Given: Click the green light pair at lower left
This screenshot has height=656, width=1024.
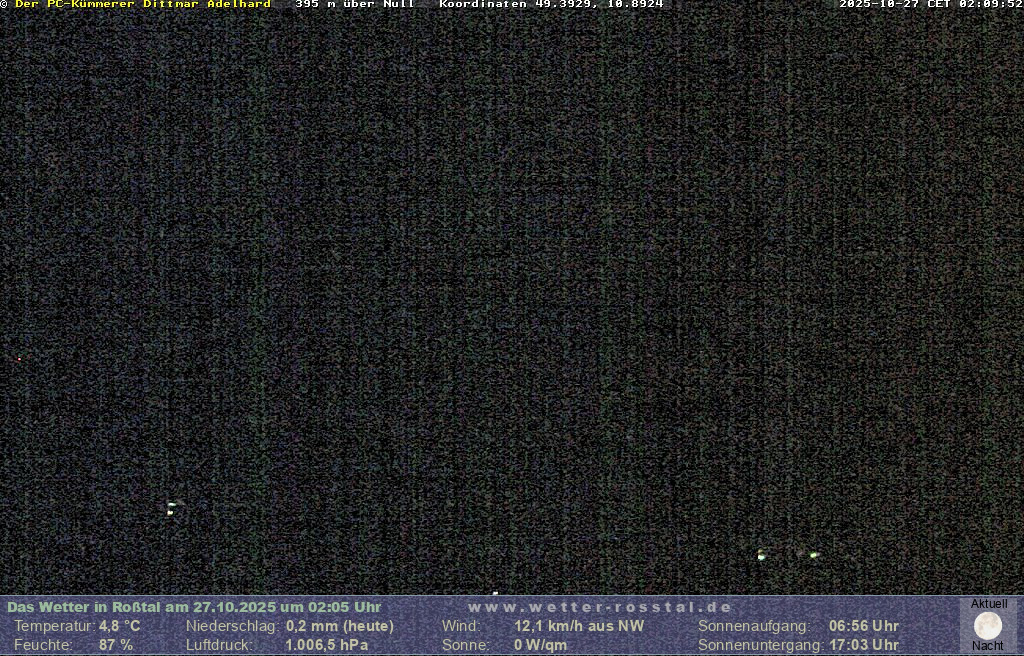Looking at the screenshot, I should pos(171,508).
